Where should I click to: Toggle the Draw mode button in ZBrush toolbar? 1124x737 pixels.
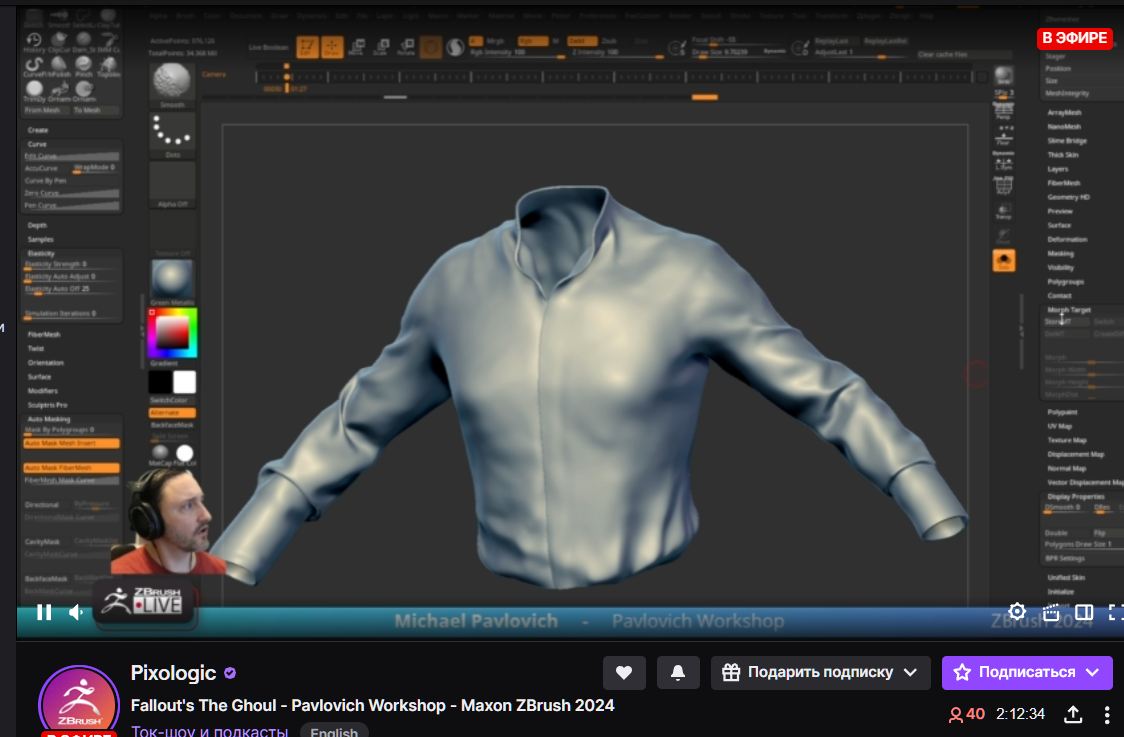(332, 47)
